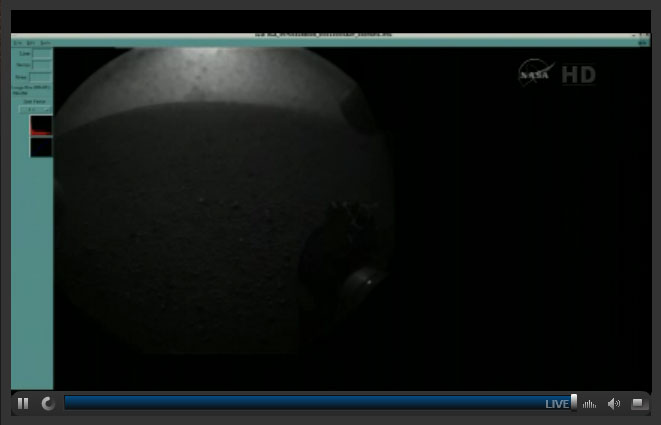The width and height of the screenshot is (661, 425).
Task: Click the white playhead handle on seek bar
Action: click(x=574, y=402)
